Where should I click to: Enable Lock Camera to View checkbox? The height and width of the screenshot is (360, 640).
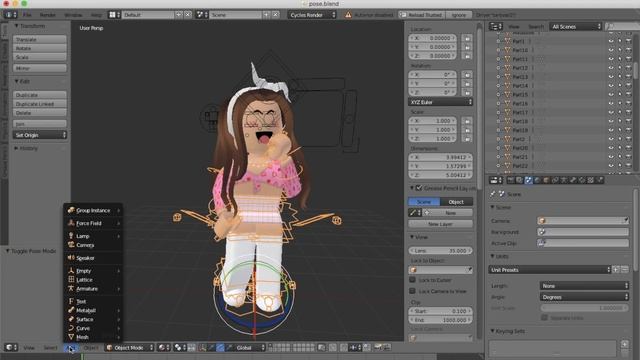(x=412, y=291)
